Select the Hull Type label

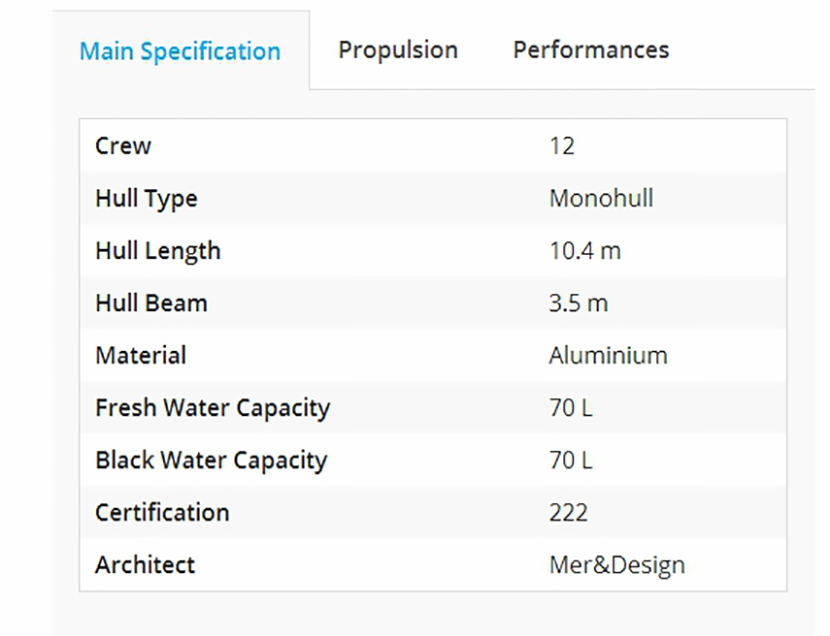pos(146,198)
